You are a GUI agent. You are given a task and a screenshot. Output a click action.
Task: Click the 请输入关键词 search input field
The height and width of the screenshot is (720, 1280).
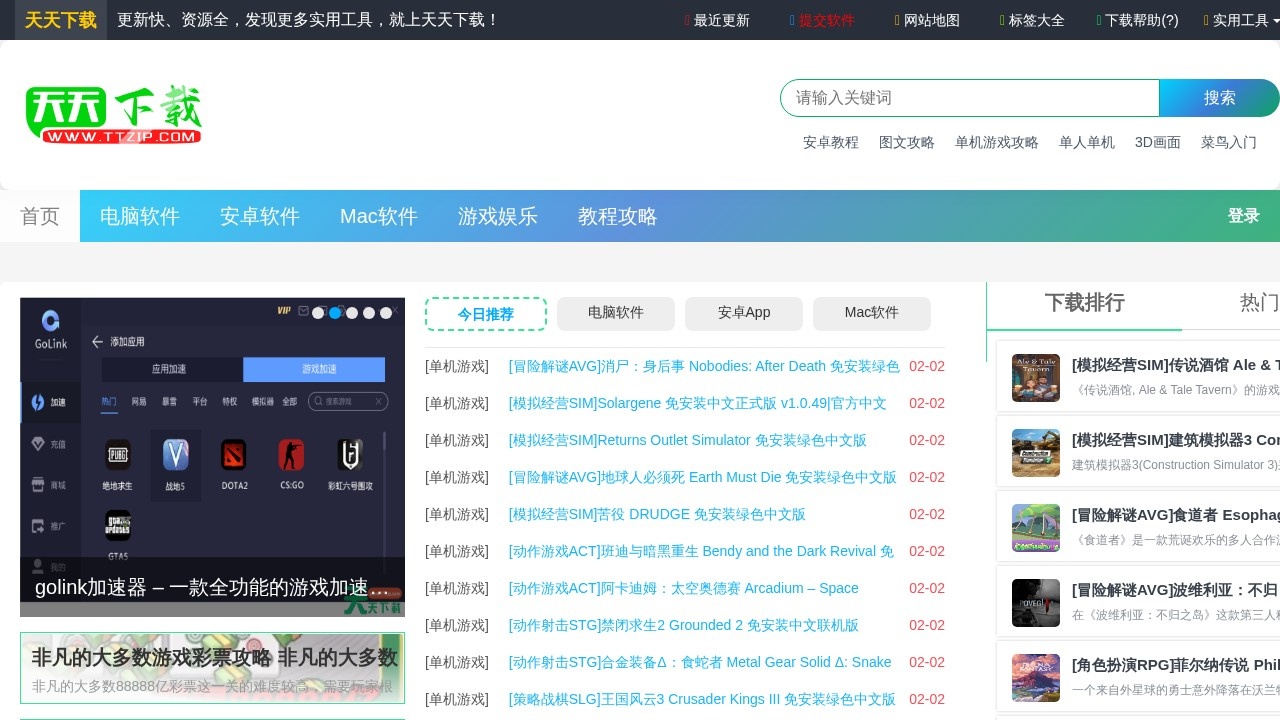[969, 98]
